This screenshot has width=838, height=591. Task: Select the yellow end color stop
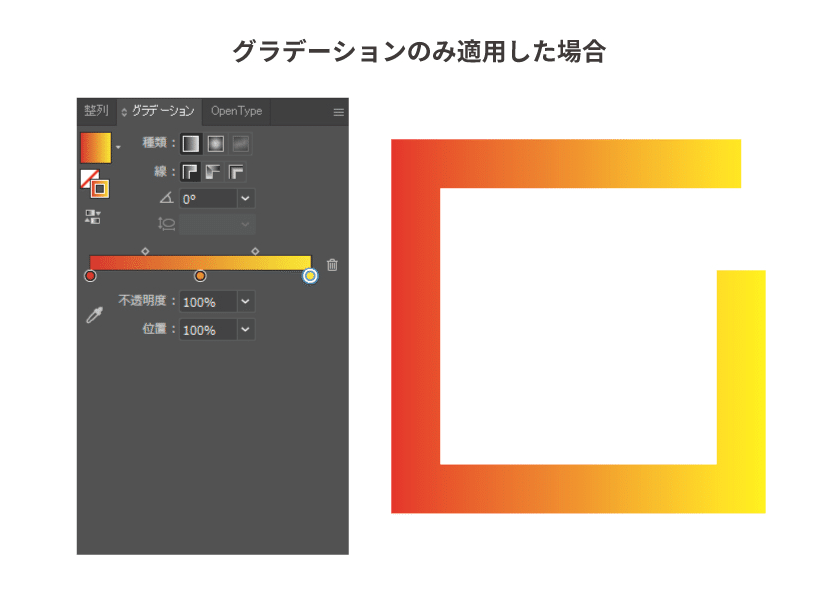(x=310, y=276)
